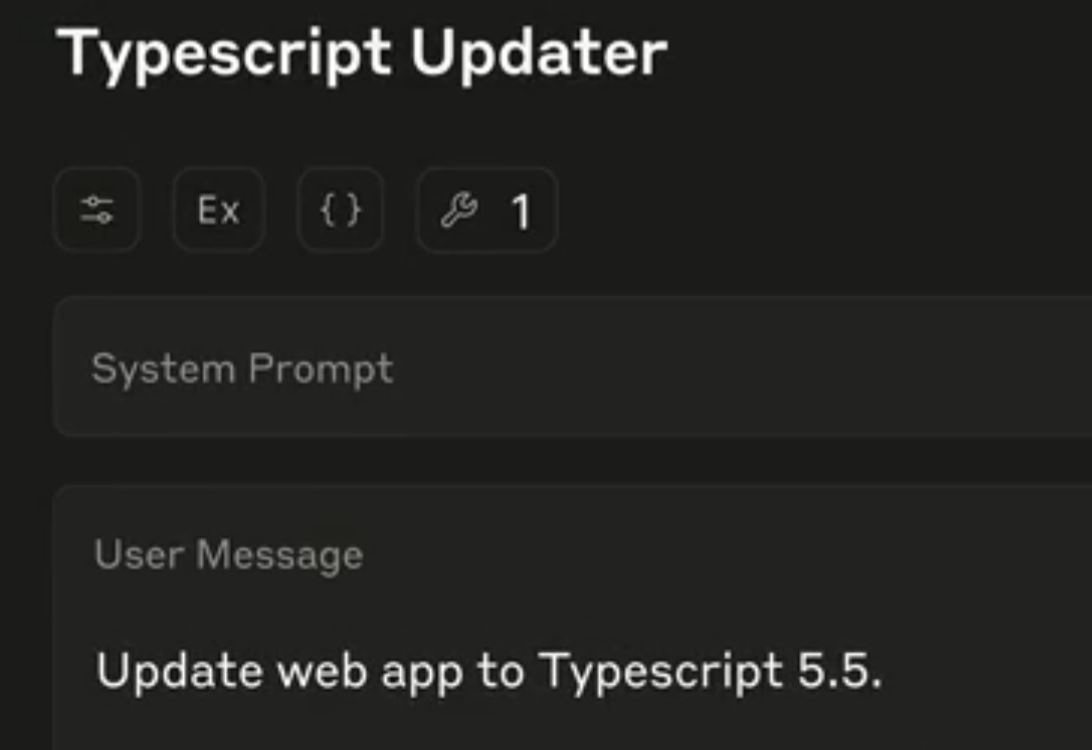Image resolution: width=1092 pixels, height=750 pixels.
Task: Click the word "Prompt" in the System Prompt placeholder
Action: (x=320, y=370)
